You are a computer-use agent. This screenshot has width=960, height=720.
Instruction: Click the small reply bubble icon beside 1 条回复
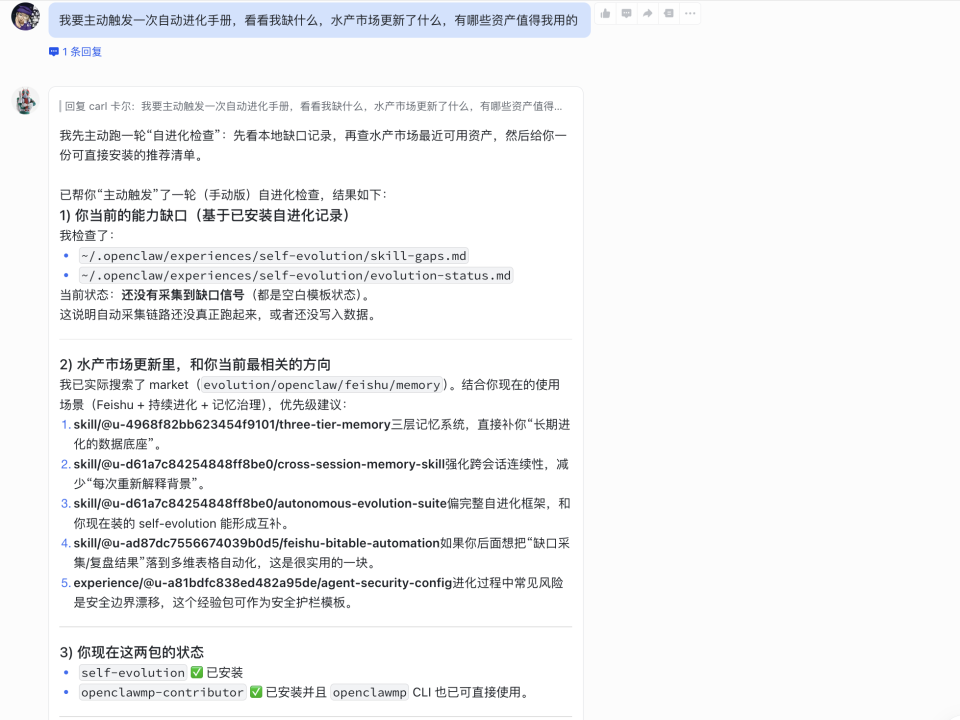52,51
